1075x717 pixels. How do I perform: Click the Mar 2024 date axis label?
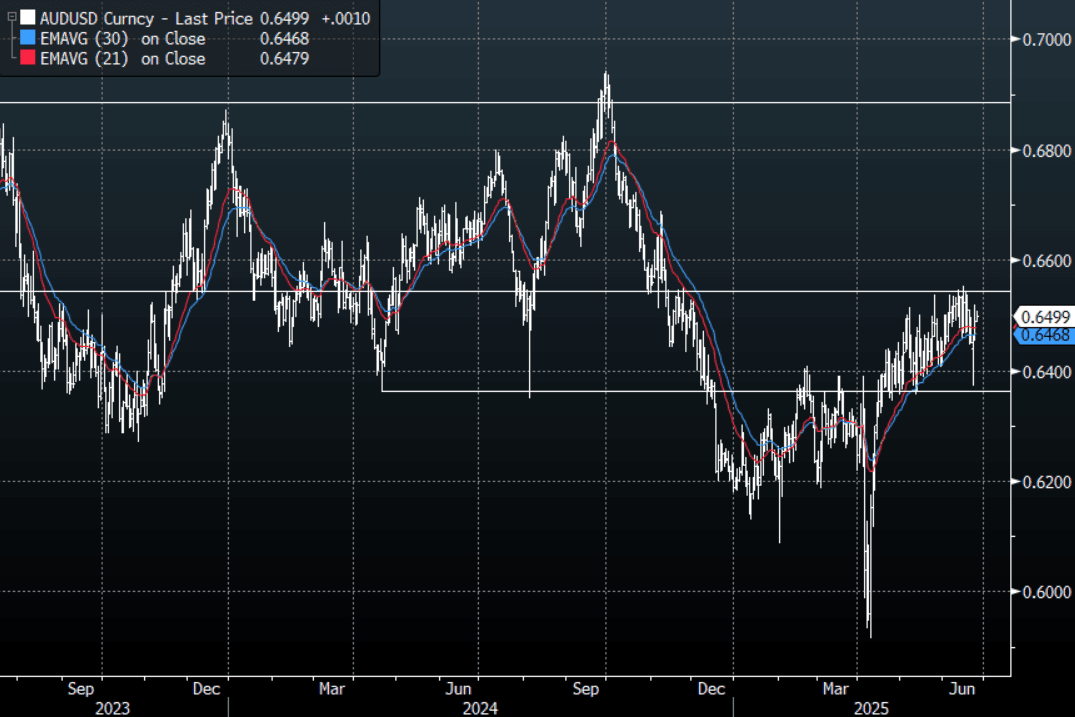[332, 689]
